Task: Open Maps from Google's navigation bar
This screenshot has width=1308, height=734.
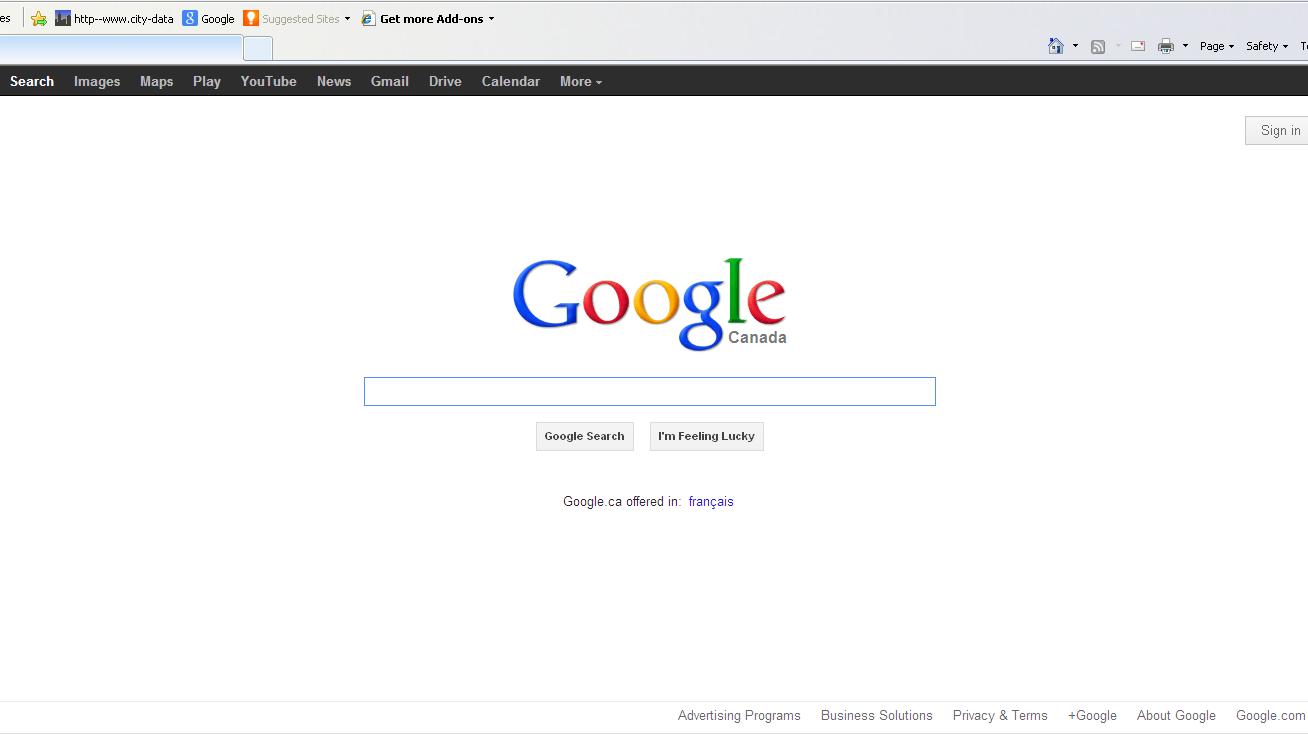Action: pyautogui.click(x=156, y=81)
